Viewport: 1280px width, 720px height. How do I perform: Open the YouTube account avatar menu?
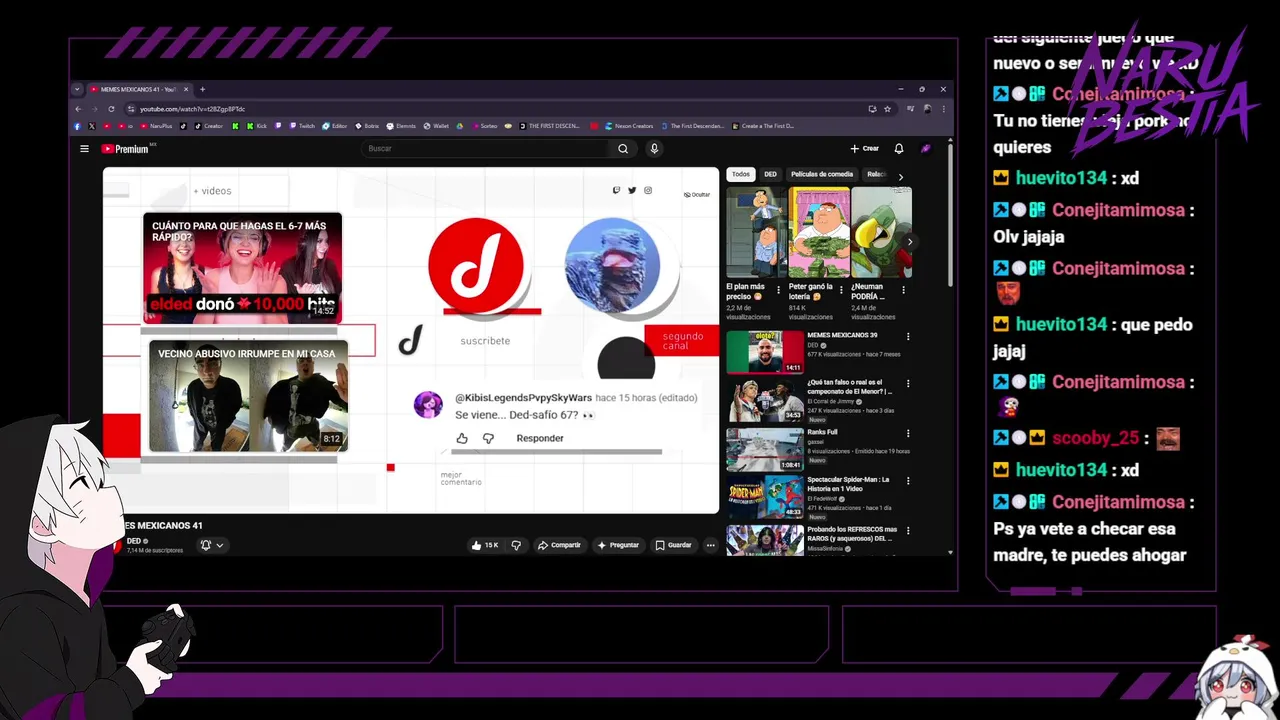pos(926,149)
